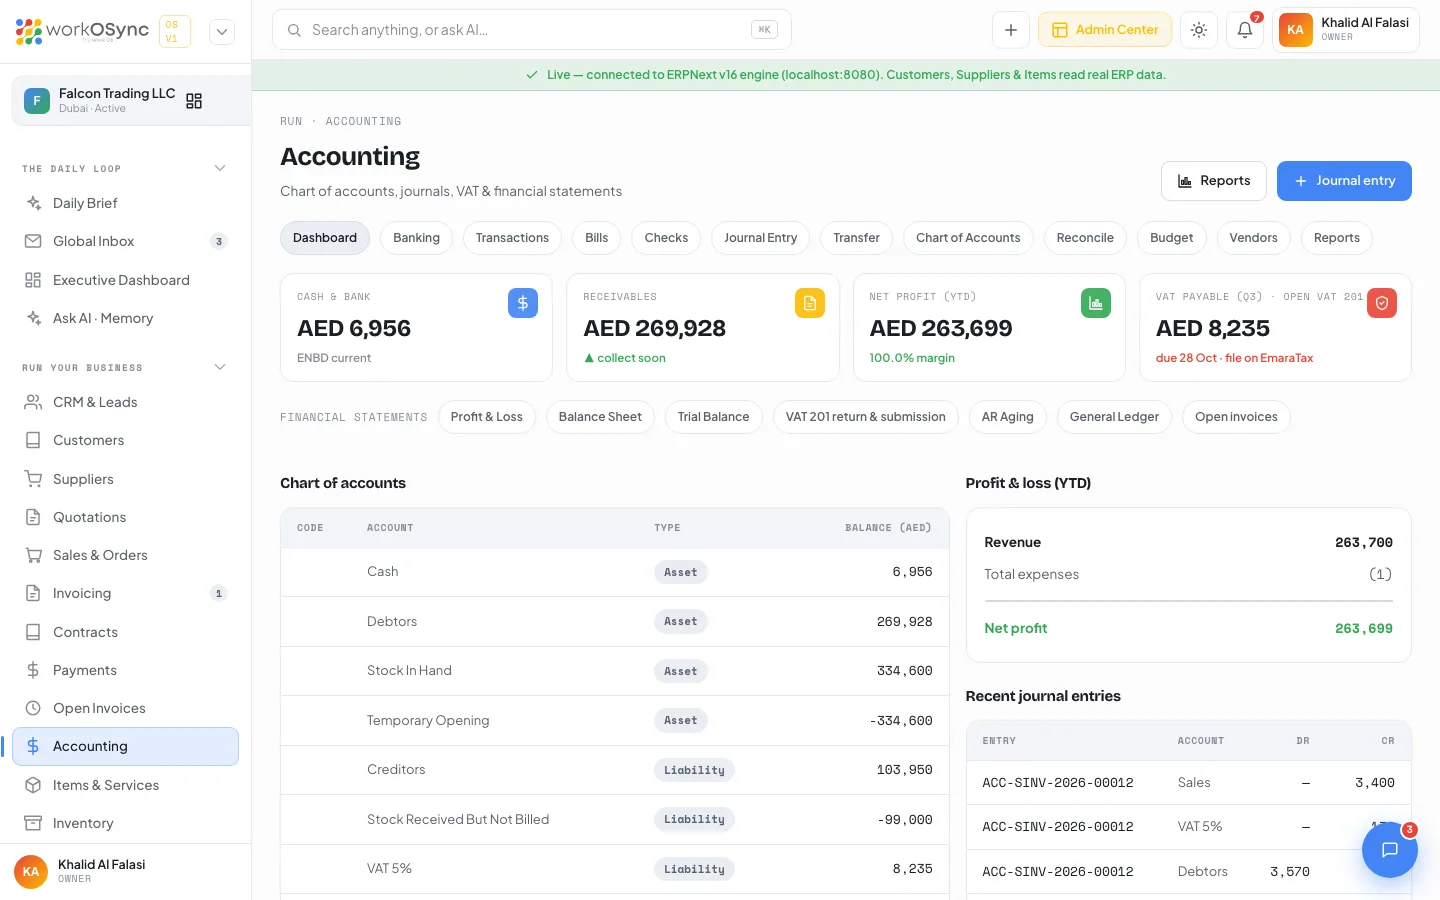Open Customers in the sidebar

click(125, 440)
